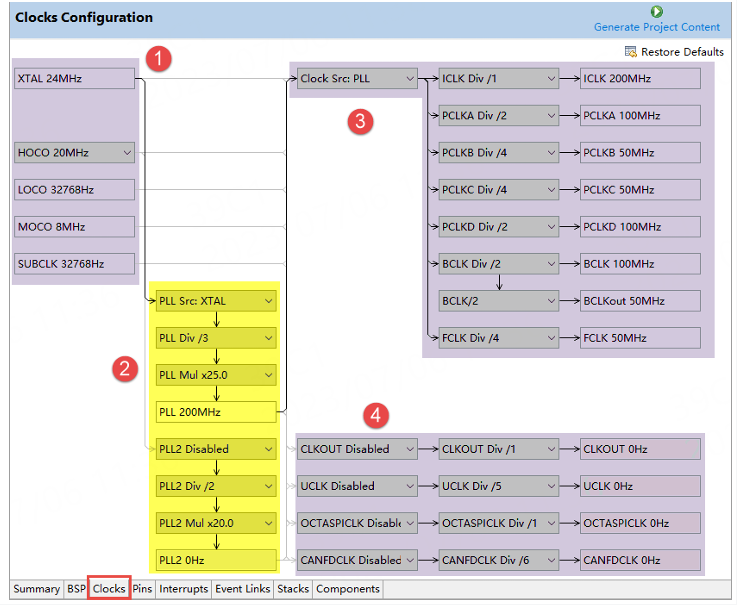
Task: Select the Clocks tab
Action: 109,589
